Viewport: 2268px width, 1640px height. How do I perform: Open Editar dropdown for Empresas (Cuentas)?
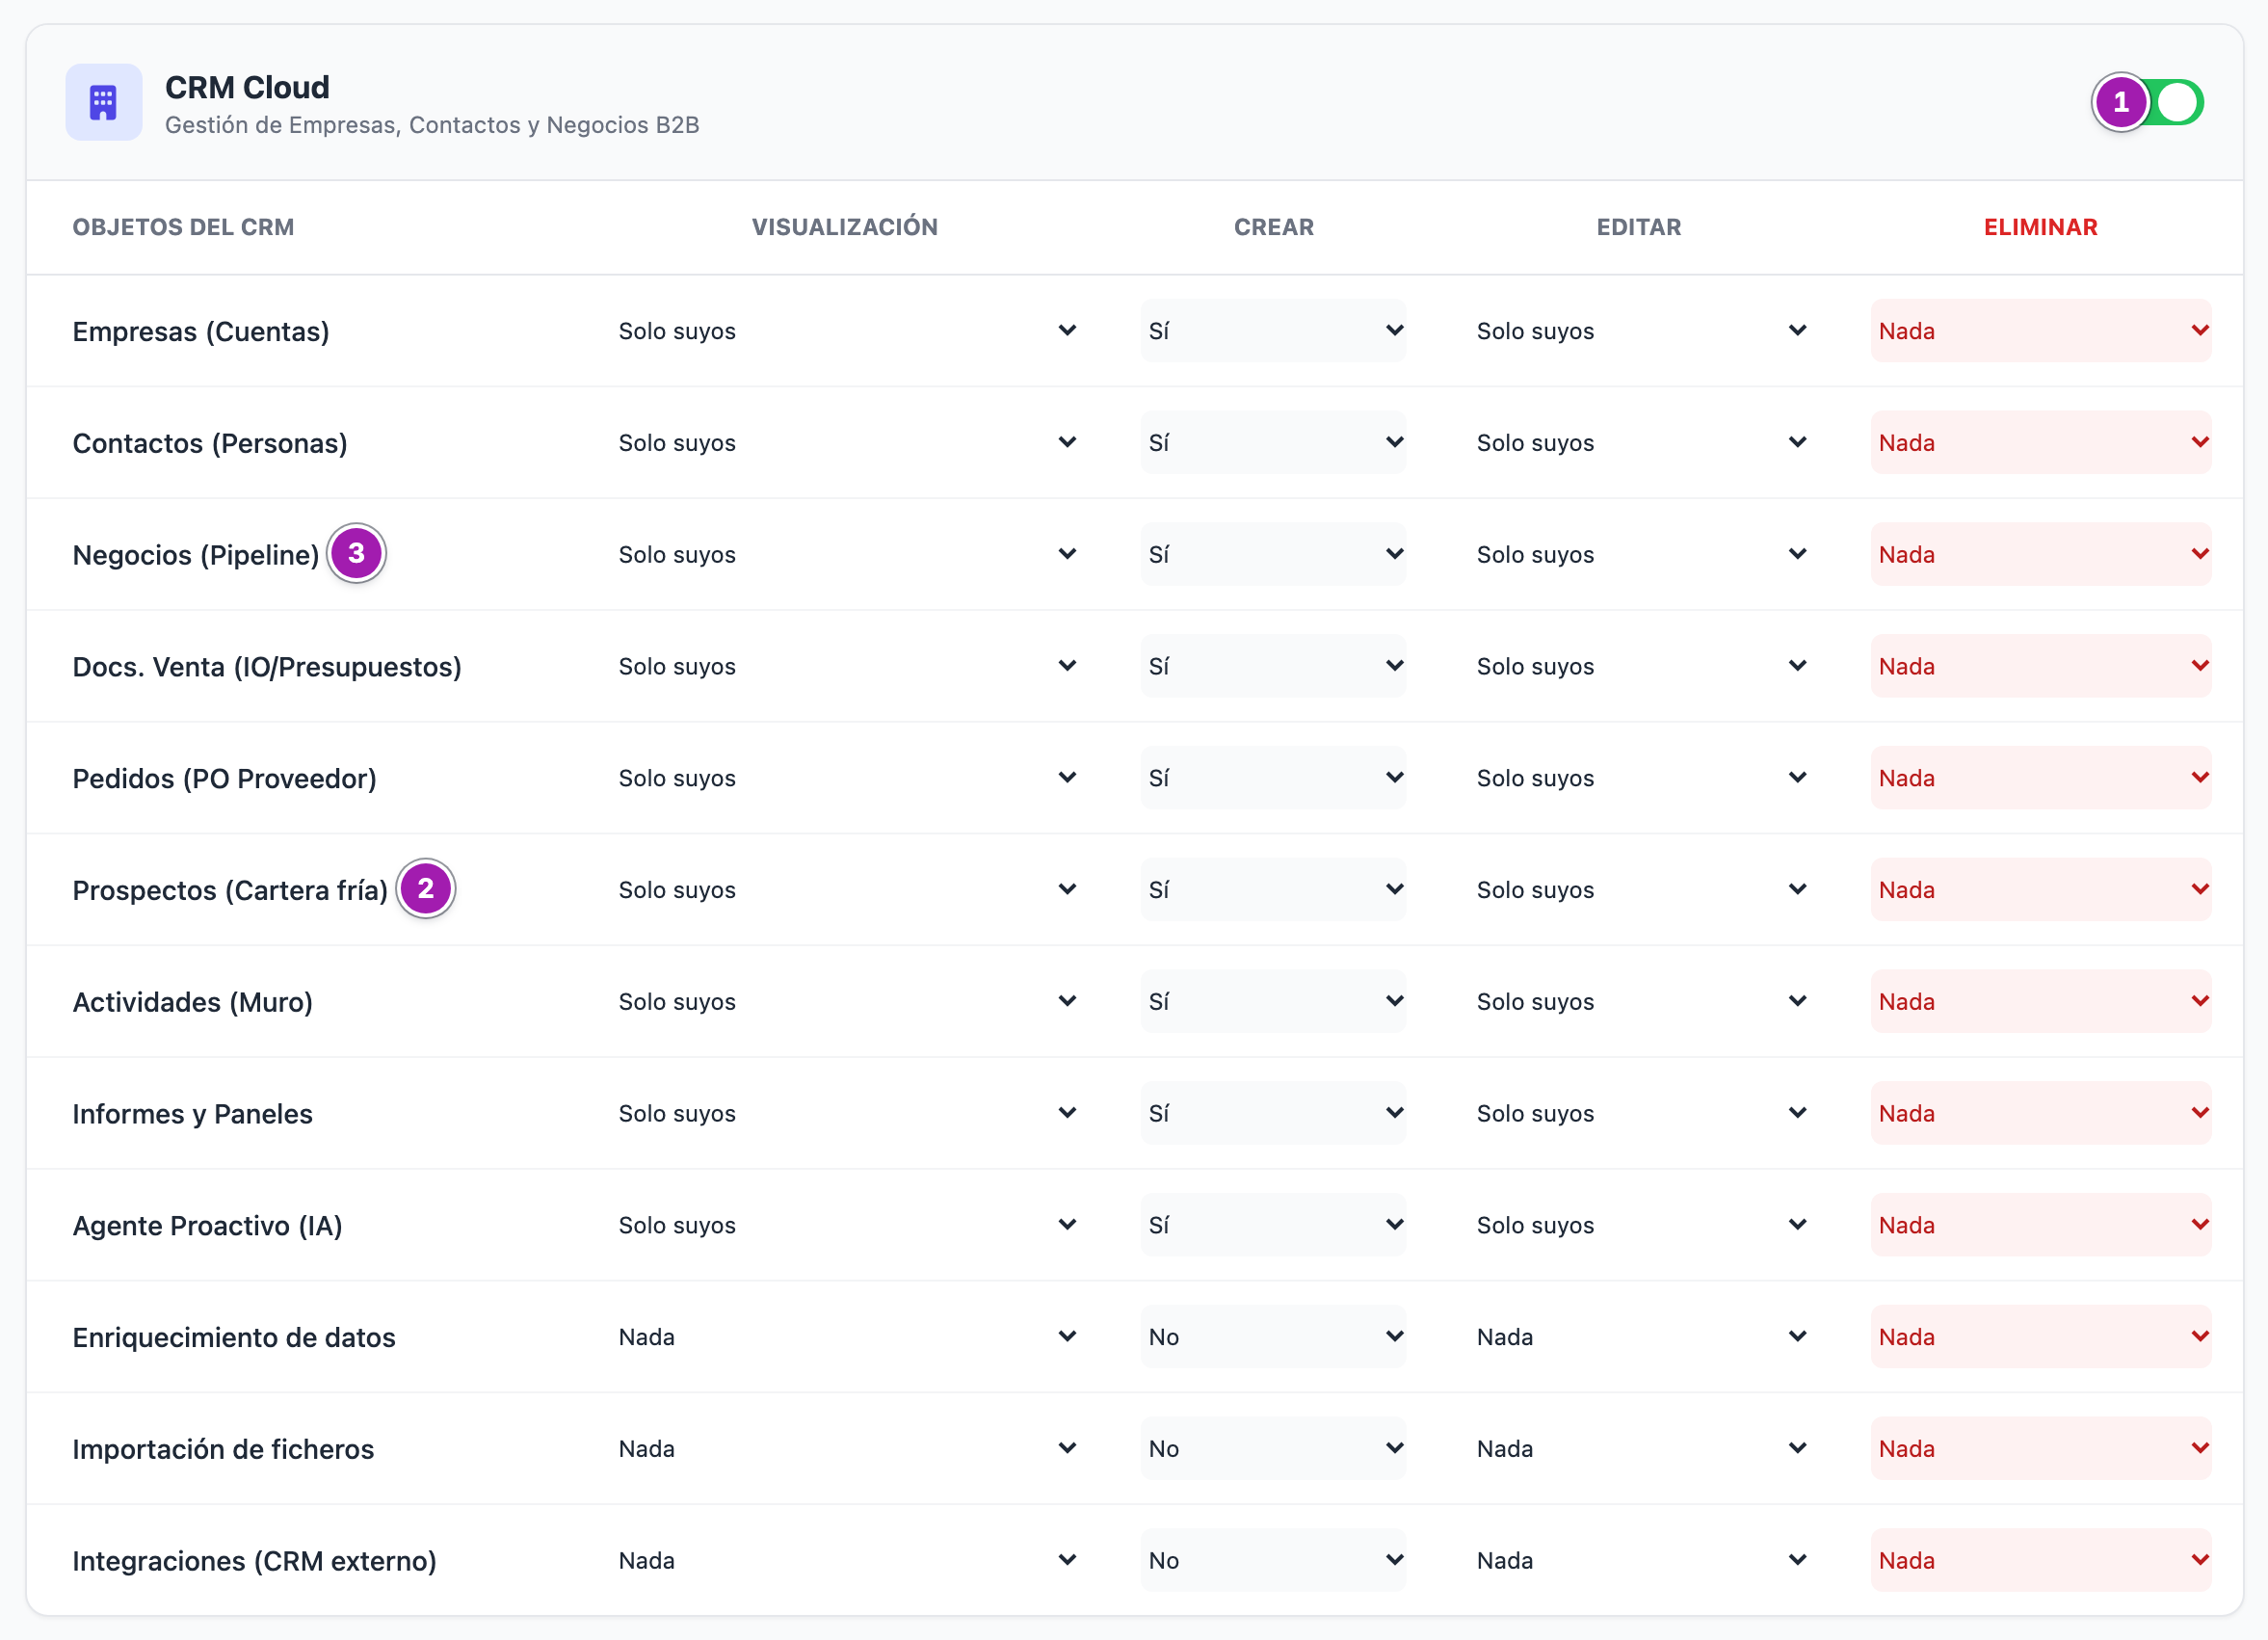click(1640, 331)
